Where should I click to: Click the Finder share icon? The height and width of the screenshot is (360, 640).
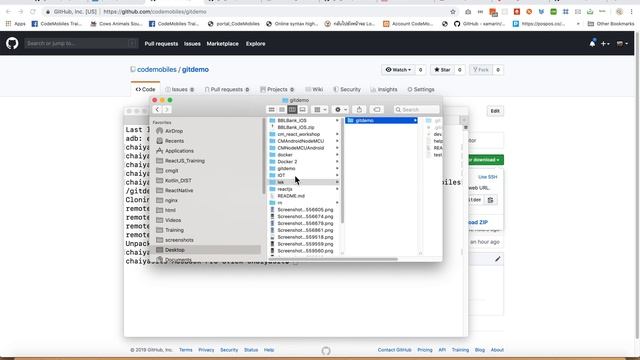click(x=359, y=109)
